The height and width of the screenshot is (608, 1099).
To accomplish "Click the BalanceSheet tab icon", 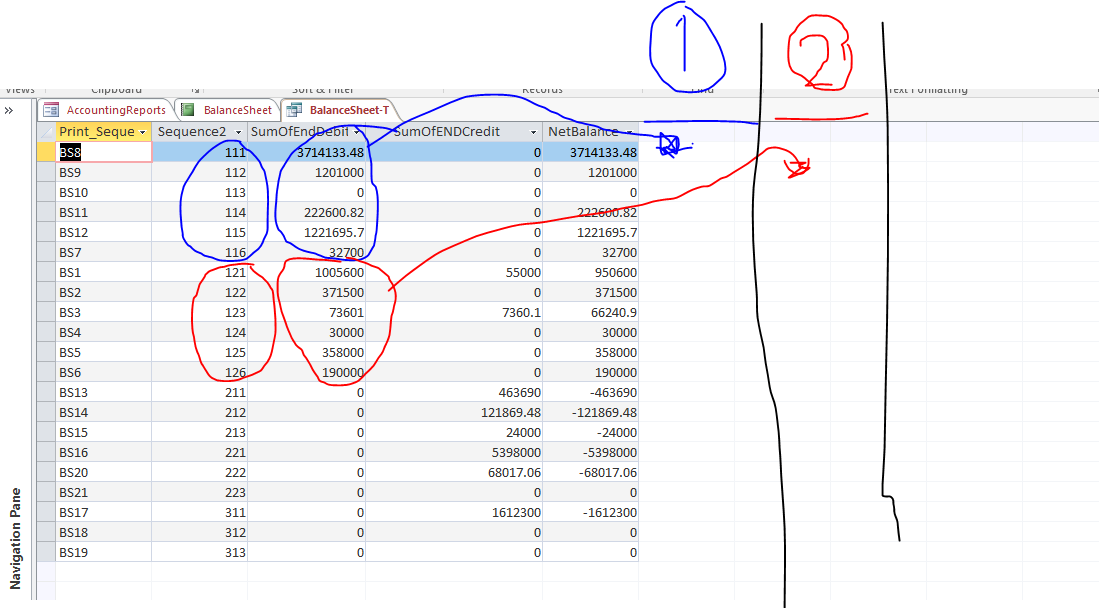I will [188, 110].
